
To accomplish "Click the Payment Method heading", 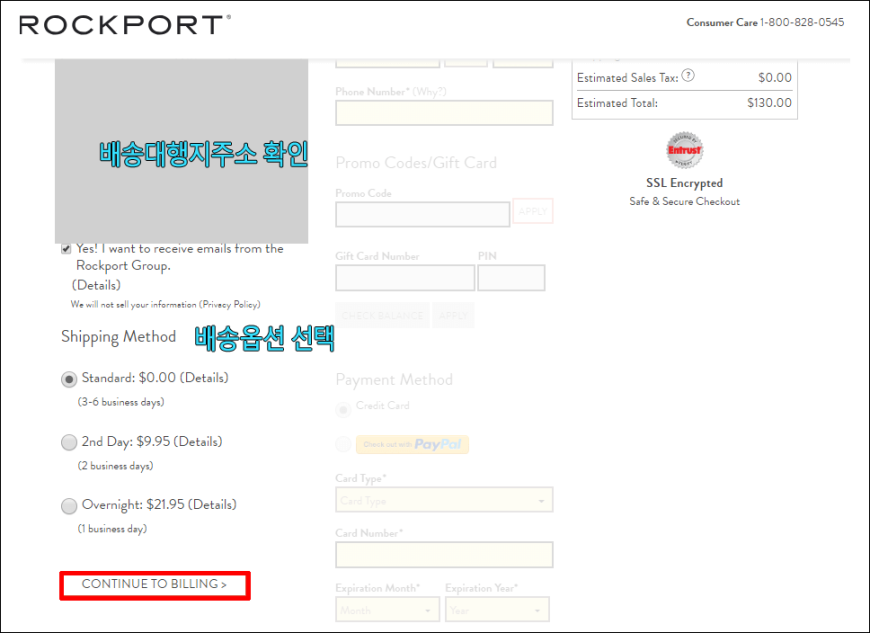I will [394, 380].
